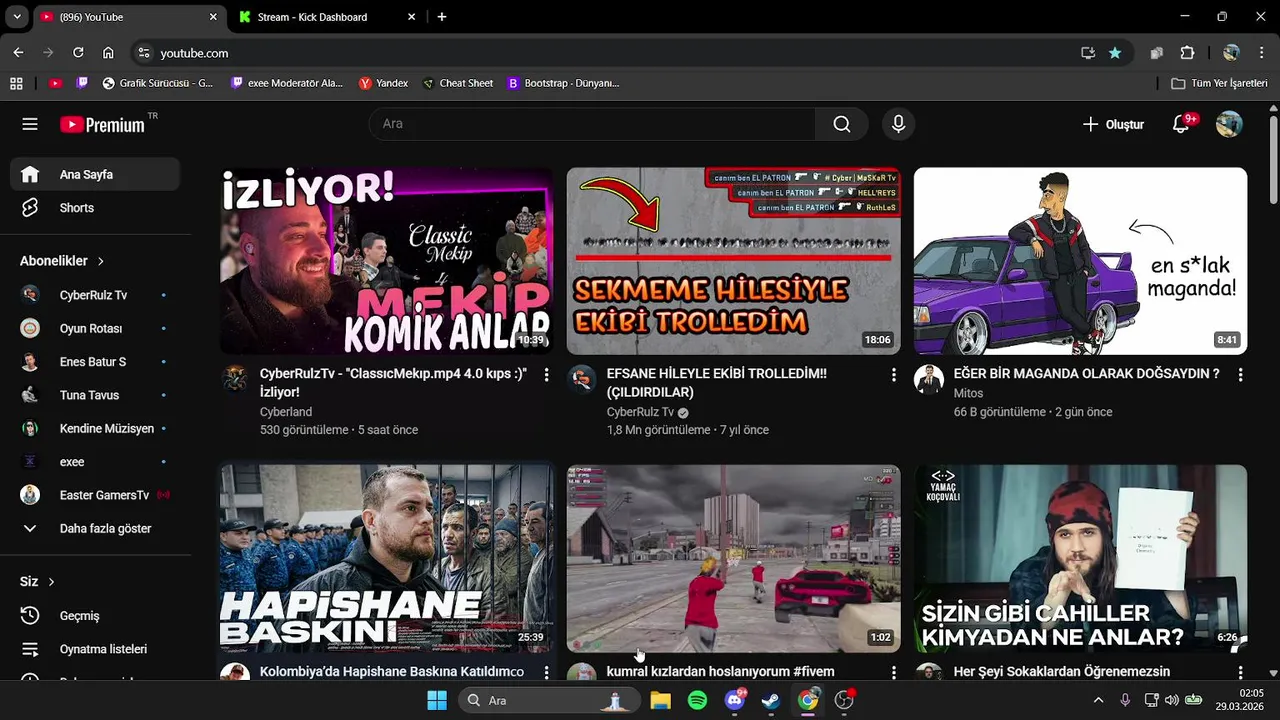The height and width of the screenshot is (720, 1280).
Task: Open Spotify from the taskbar
Action: [697, 700]
